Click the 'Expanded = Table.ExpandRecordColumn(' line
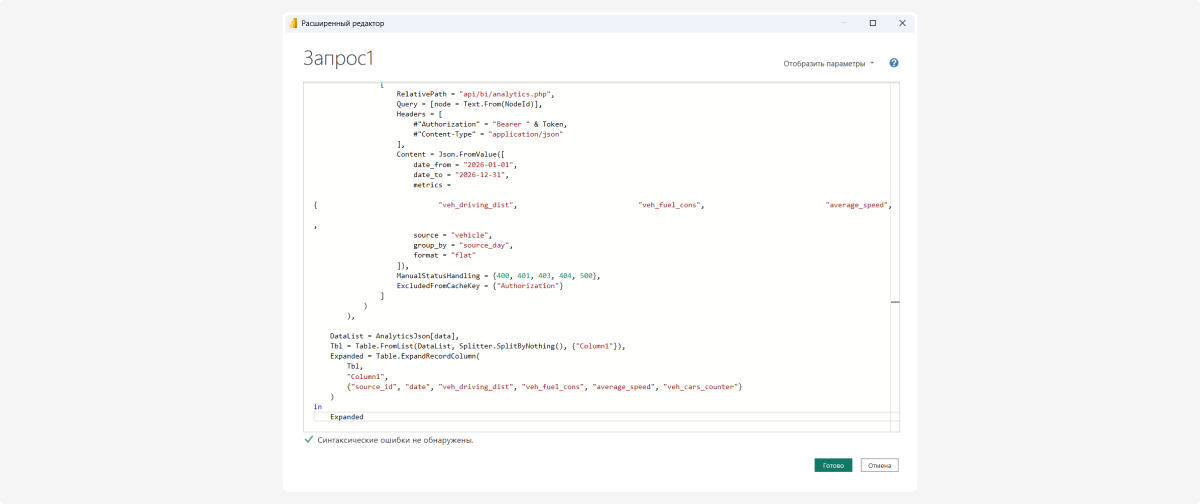Screen dimensions: 1200x504 point(405,356)
